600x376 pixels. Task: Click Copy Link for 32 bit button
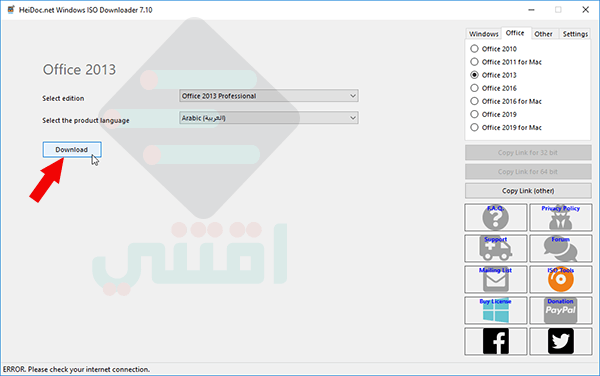point(528,152)
